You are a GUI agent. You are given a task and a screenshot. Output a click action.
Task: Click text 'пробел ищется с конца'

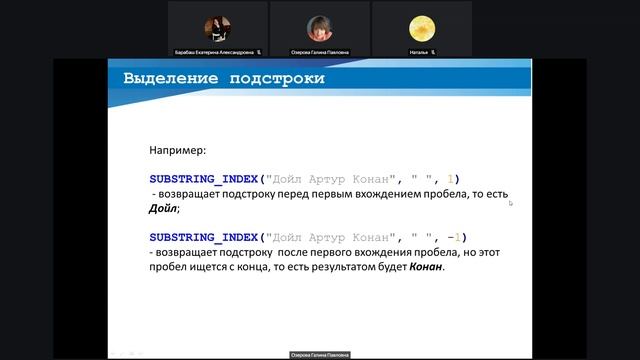208,267
